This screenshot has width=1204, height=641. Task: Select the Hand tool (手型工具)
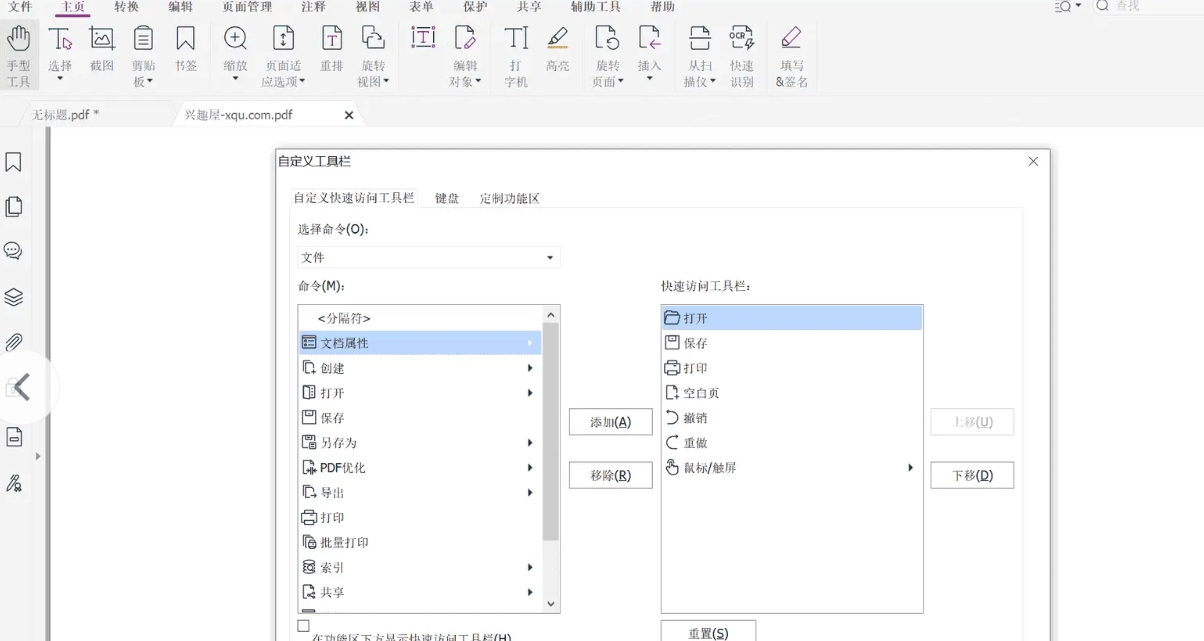point(19,55)
